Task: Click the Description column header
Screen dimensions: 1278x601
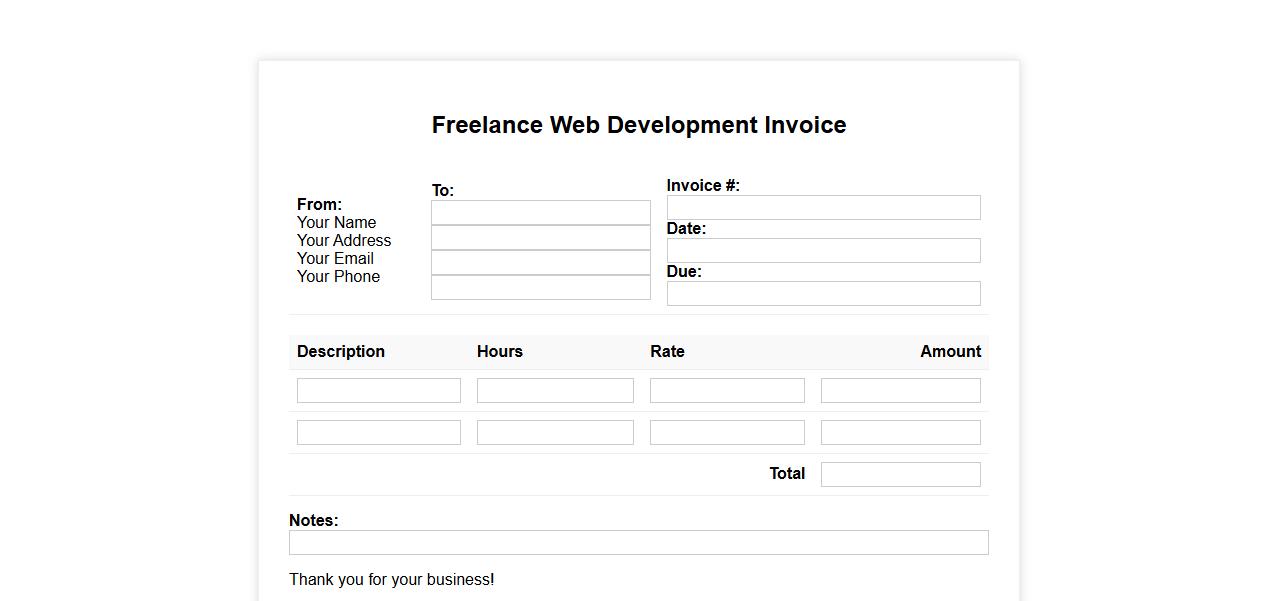Action: pyautogui.click(x=341, y=352)
